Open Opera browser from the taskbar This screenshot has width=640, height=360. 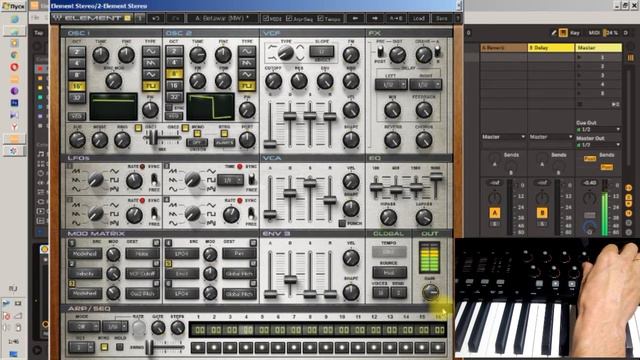pyautogui.click(x=14, y=67)
